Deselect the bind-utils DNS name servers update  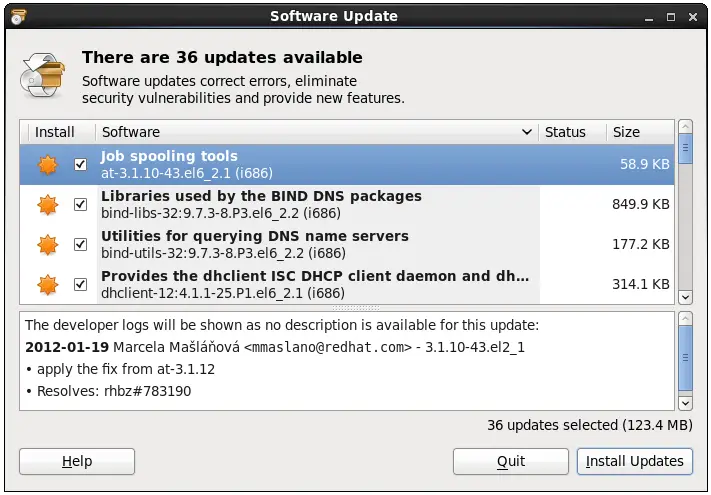pos(81,245)
